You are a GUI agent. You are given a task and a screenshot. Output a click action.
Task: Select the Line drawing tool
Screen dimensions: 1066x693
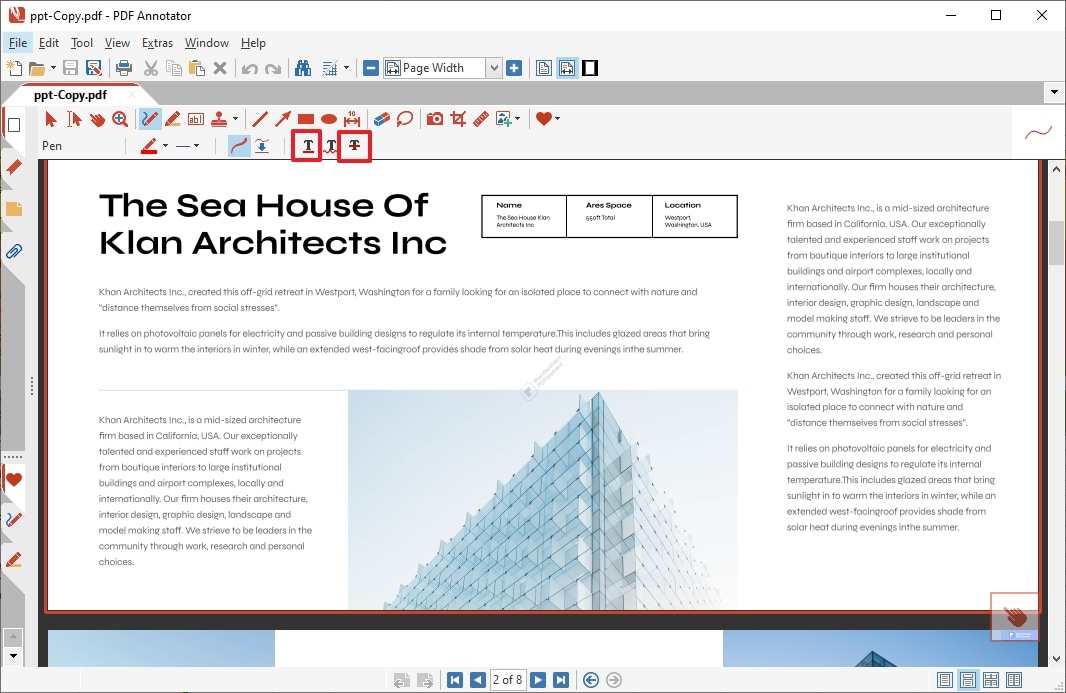pyautogui.click(x=260, y=119)
